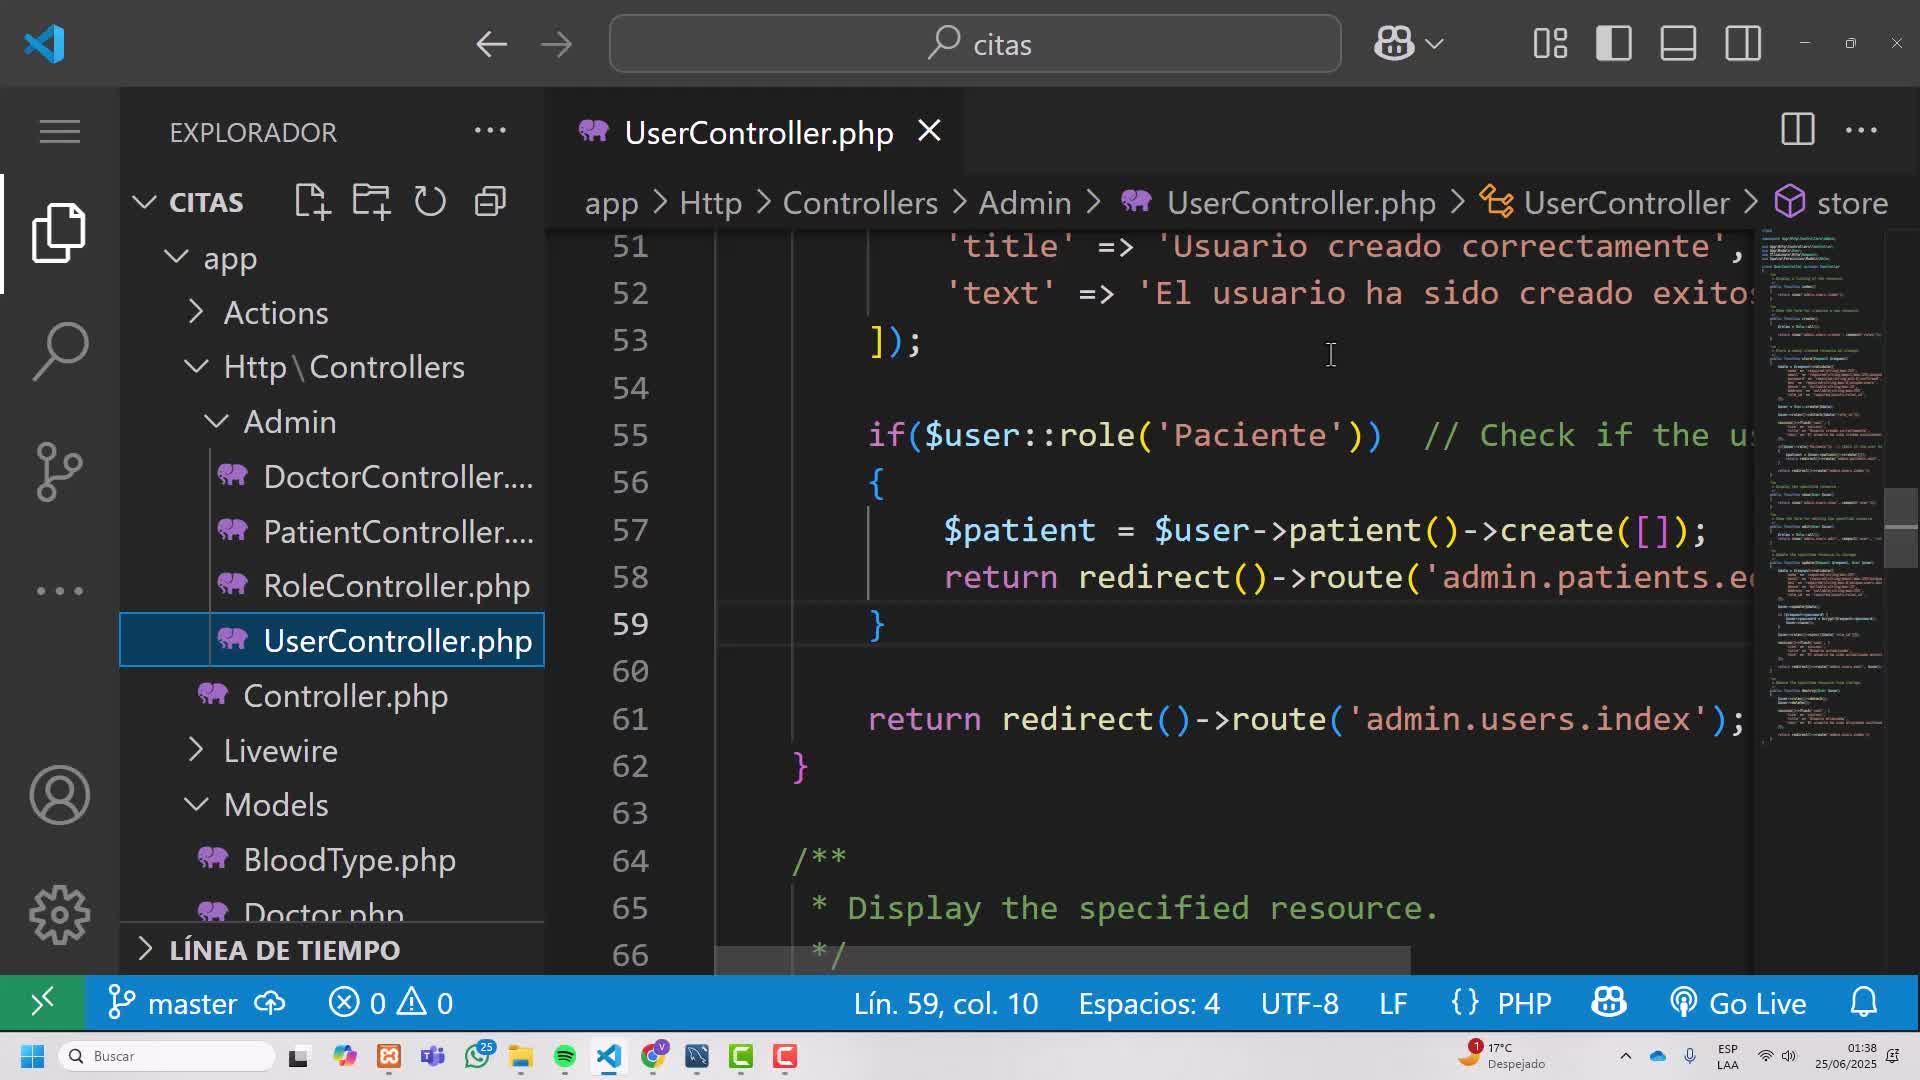
Task: Open notifications bell in status bar
Action: (x=1864, y=1003)
